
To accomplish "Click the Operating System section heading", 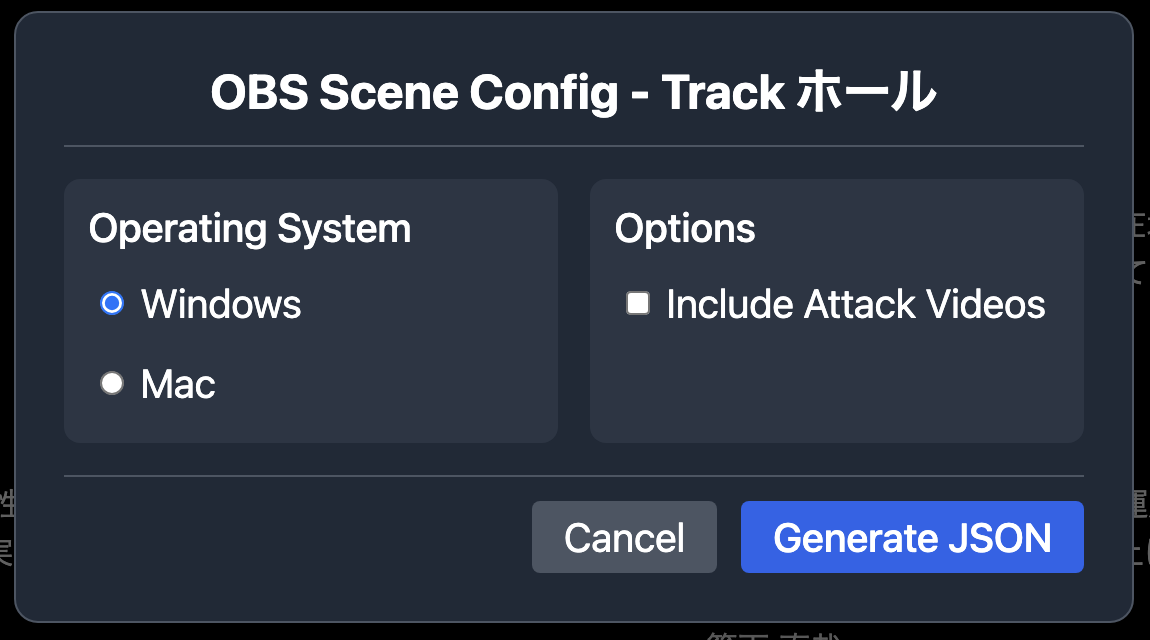I will [x=249, y=229].
